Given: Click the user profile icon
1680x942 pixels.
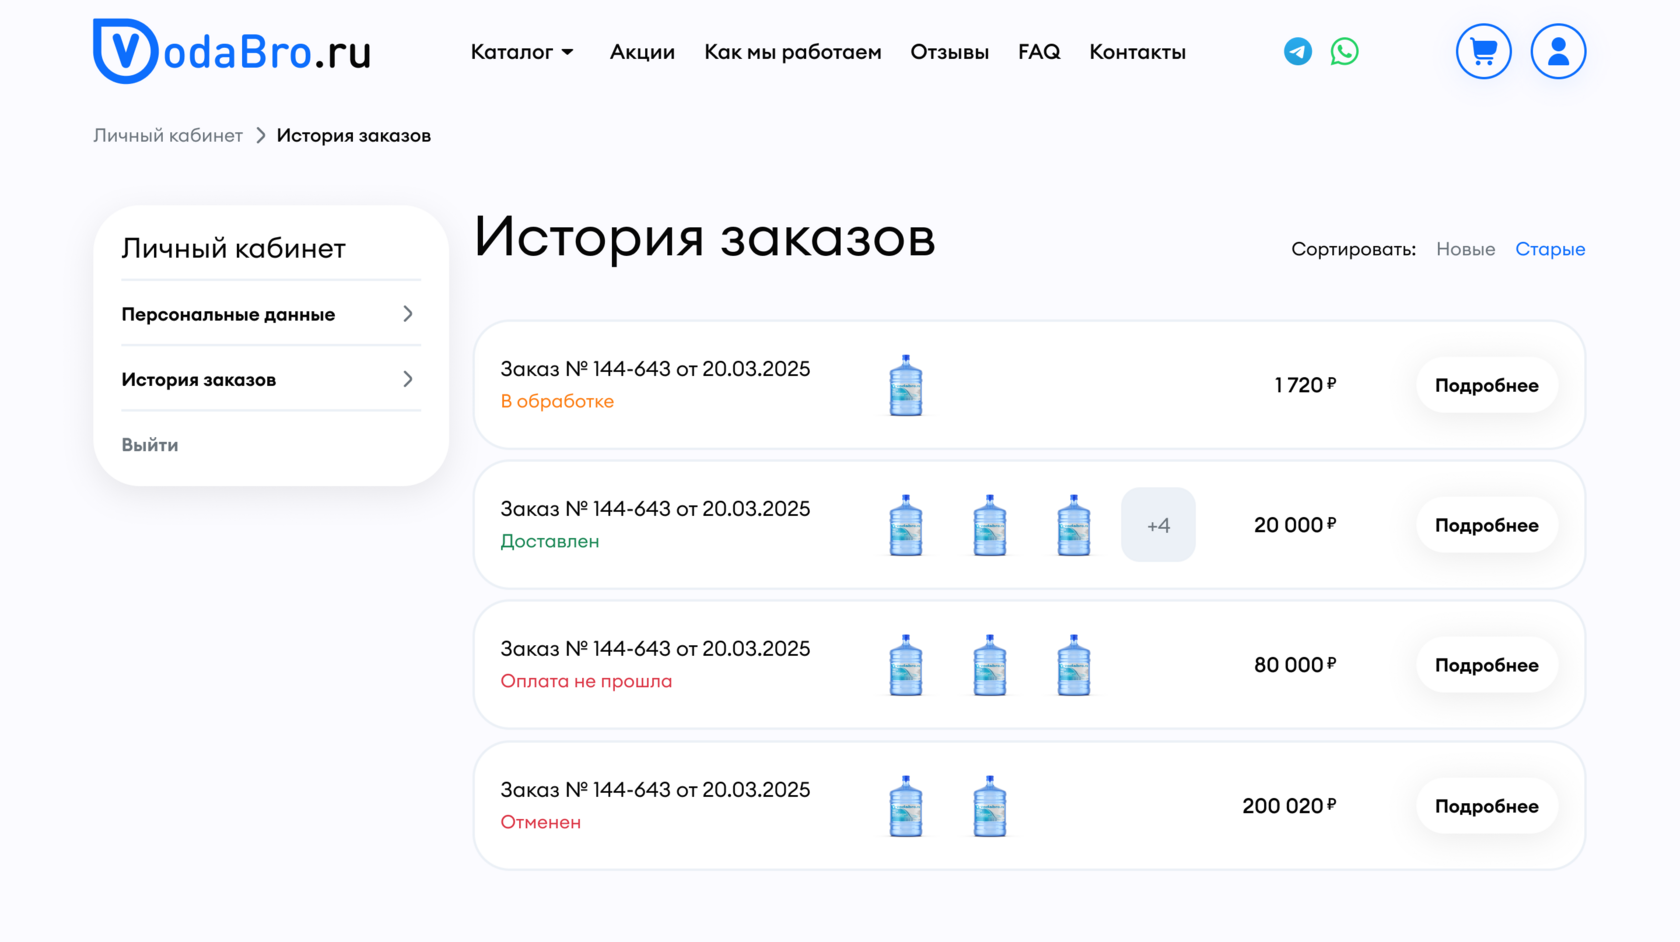Looking at the screenshot, I should pyautogui.click(x=1558, y=51).
